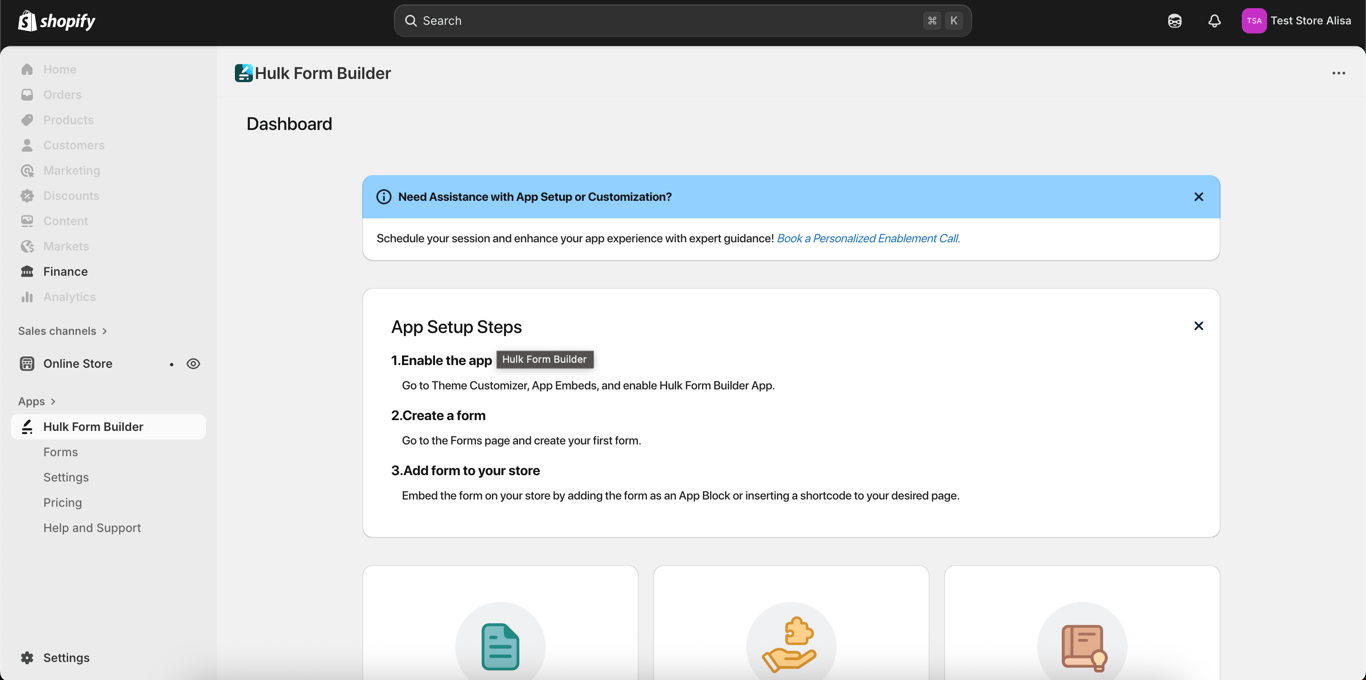This screenshot has width=1366, height=680.
Task: Click the book with lightbulb card icon
Action: point(1082,646)
